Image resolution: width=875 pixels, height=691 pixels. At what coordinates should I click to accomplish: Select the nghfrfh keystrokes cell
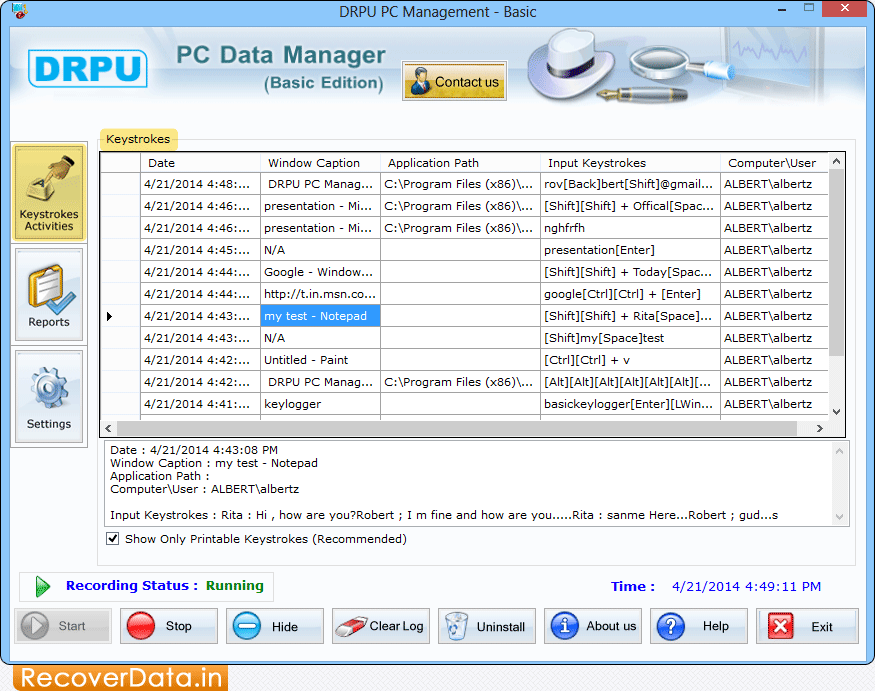[x=630, y=228]
